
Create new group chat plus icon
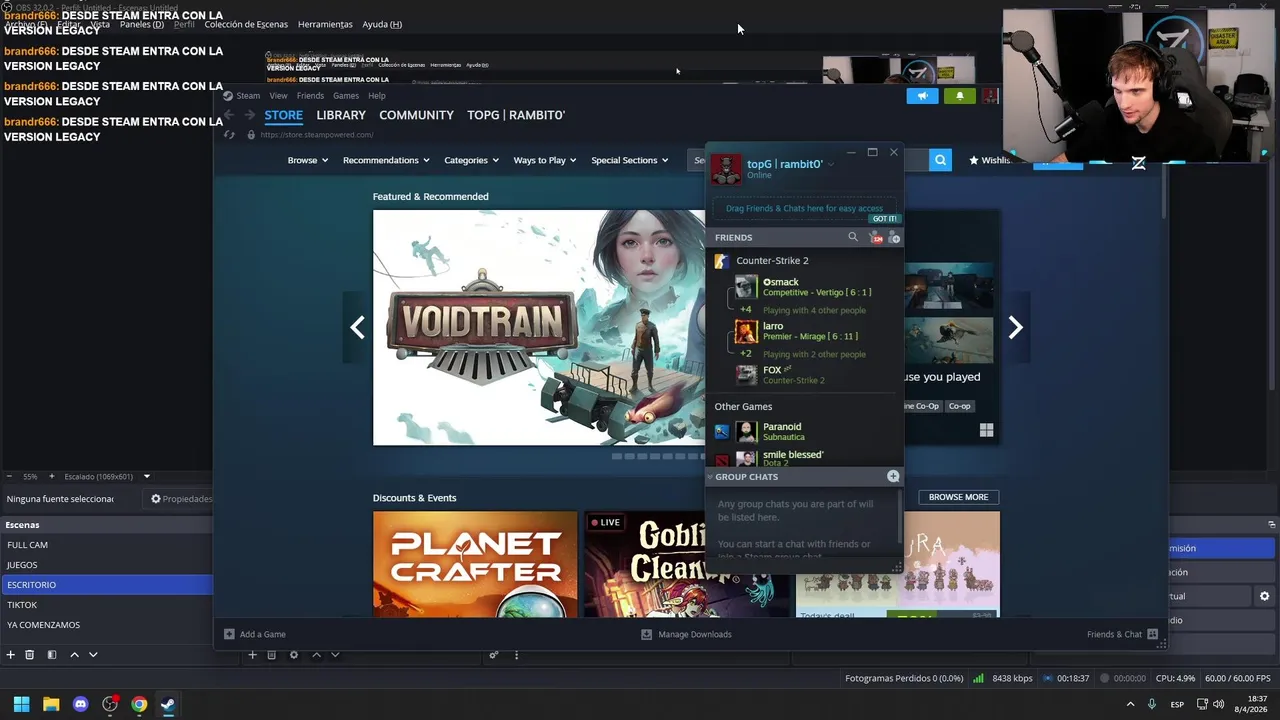pyautogui.click(x=893, y=476)
